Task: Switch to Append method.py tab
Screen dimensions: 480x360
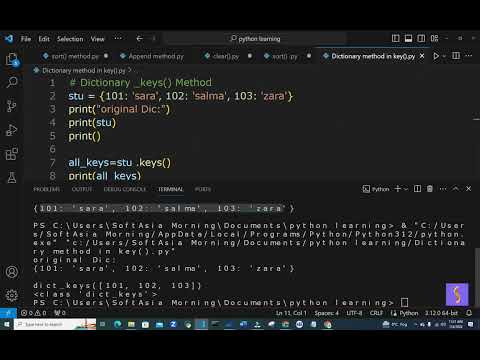Action: click(x=152, y=56)
